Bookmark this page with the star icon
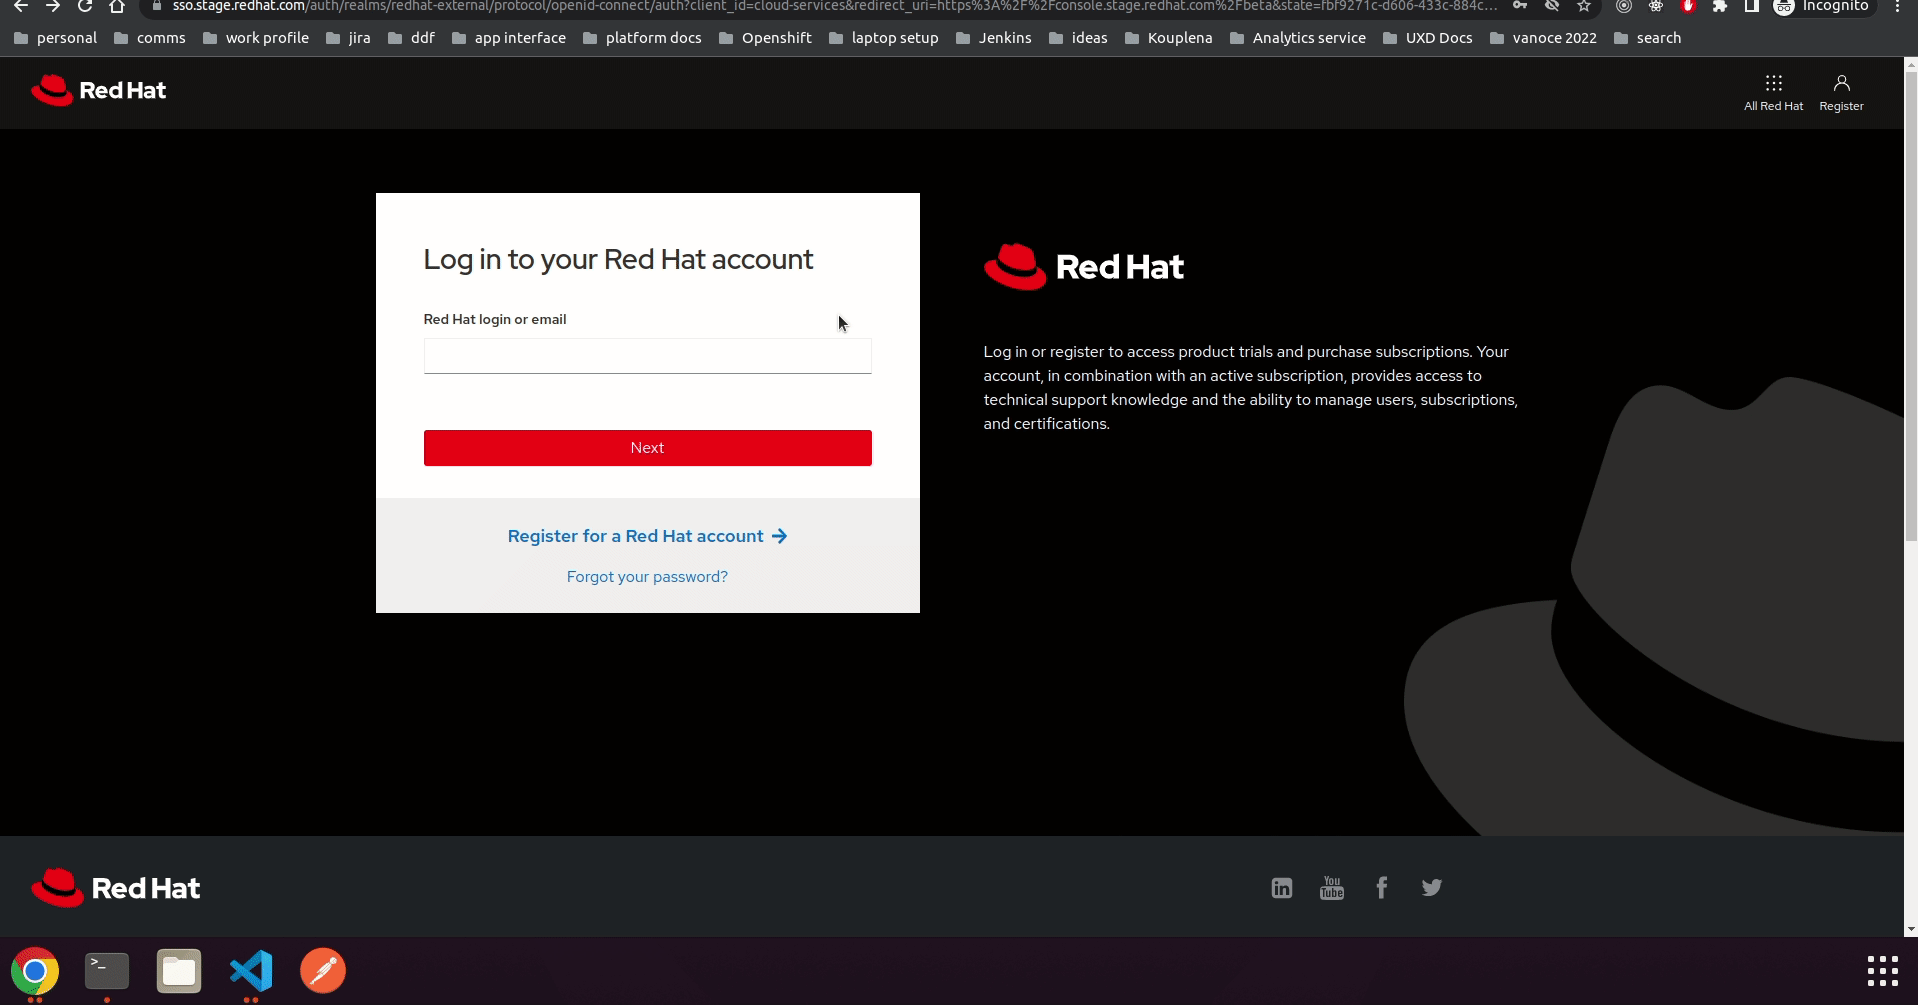The height and width of the screenshot is (1005, 1918). coord(1584,6)
